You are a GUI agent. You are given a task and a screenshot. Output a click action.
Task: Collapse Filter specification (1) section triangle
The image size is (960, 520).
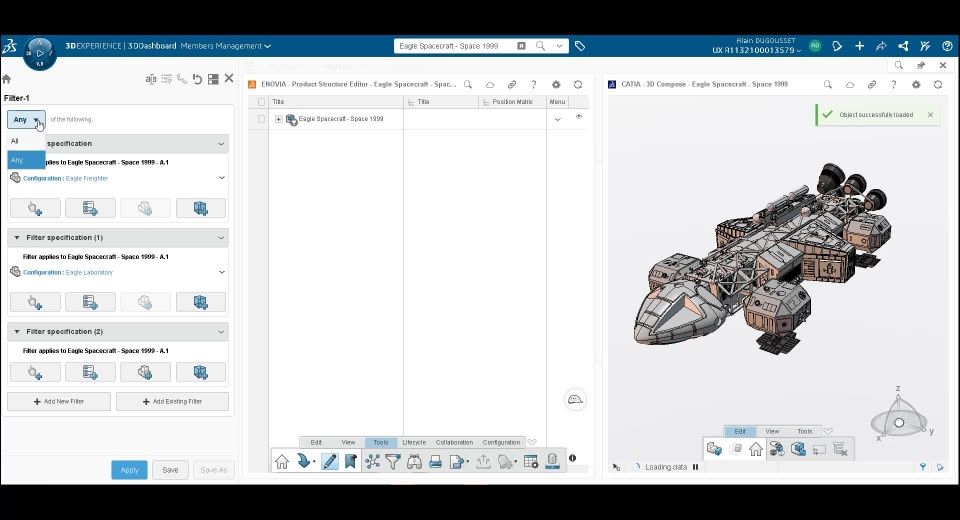17,238
